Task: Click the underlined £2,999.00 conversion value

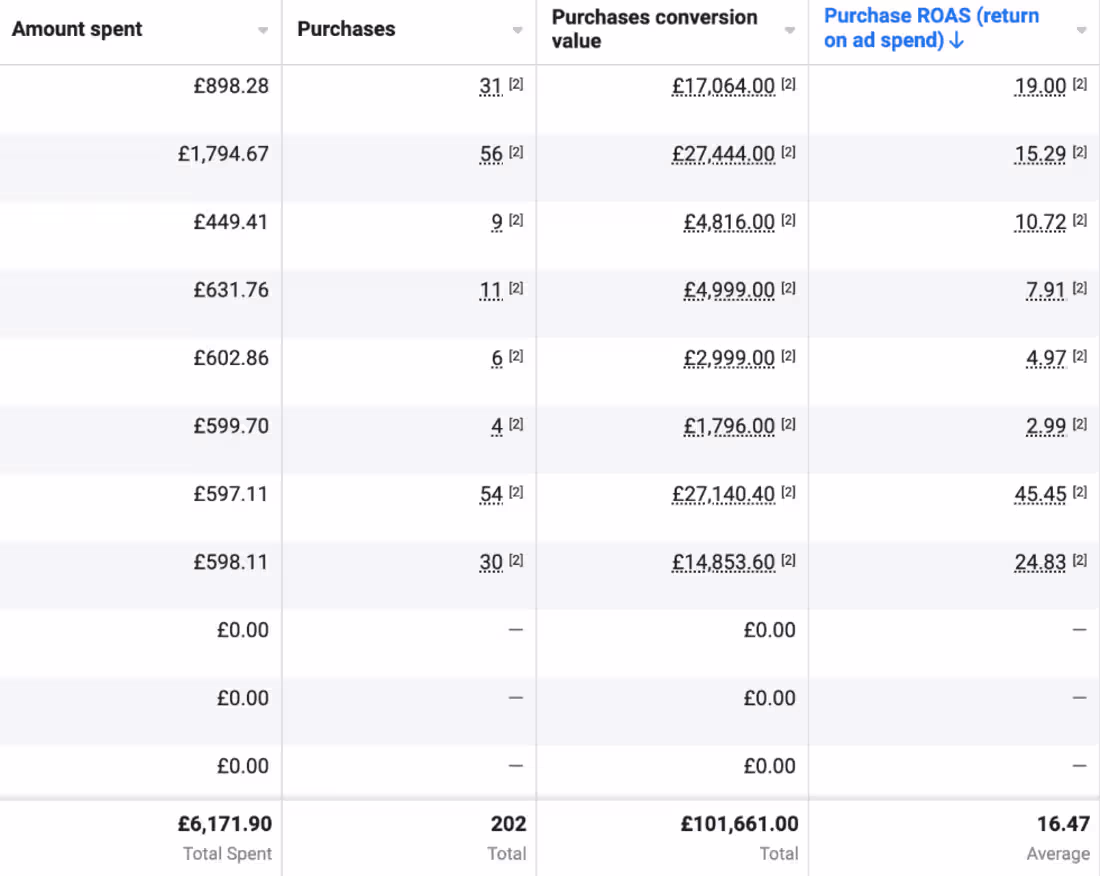Action: [x=730, y=357]
